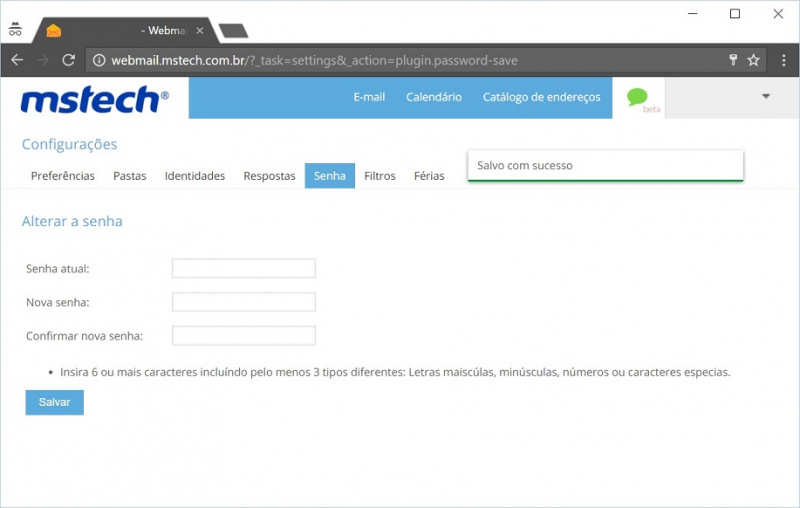The height and width of the screenshot is (508, 800).
Task: Click the browser back arrow
Action: click(17, 60)
